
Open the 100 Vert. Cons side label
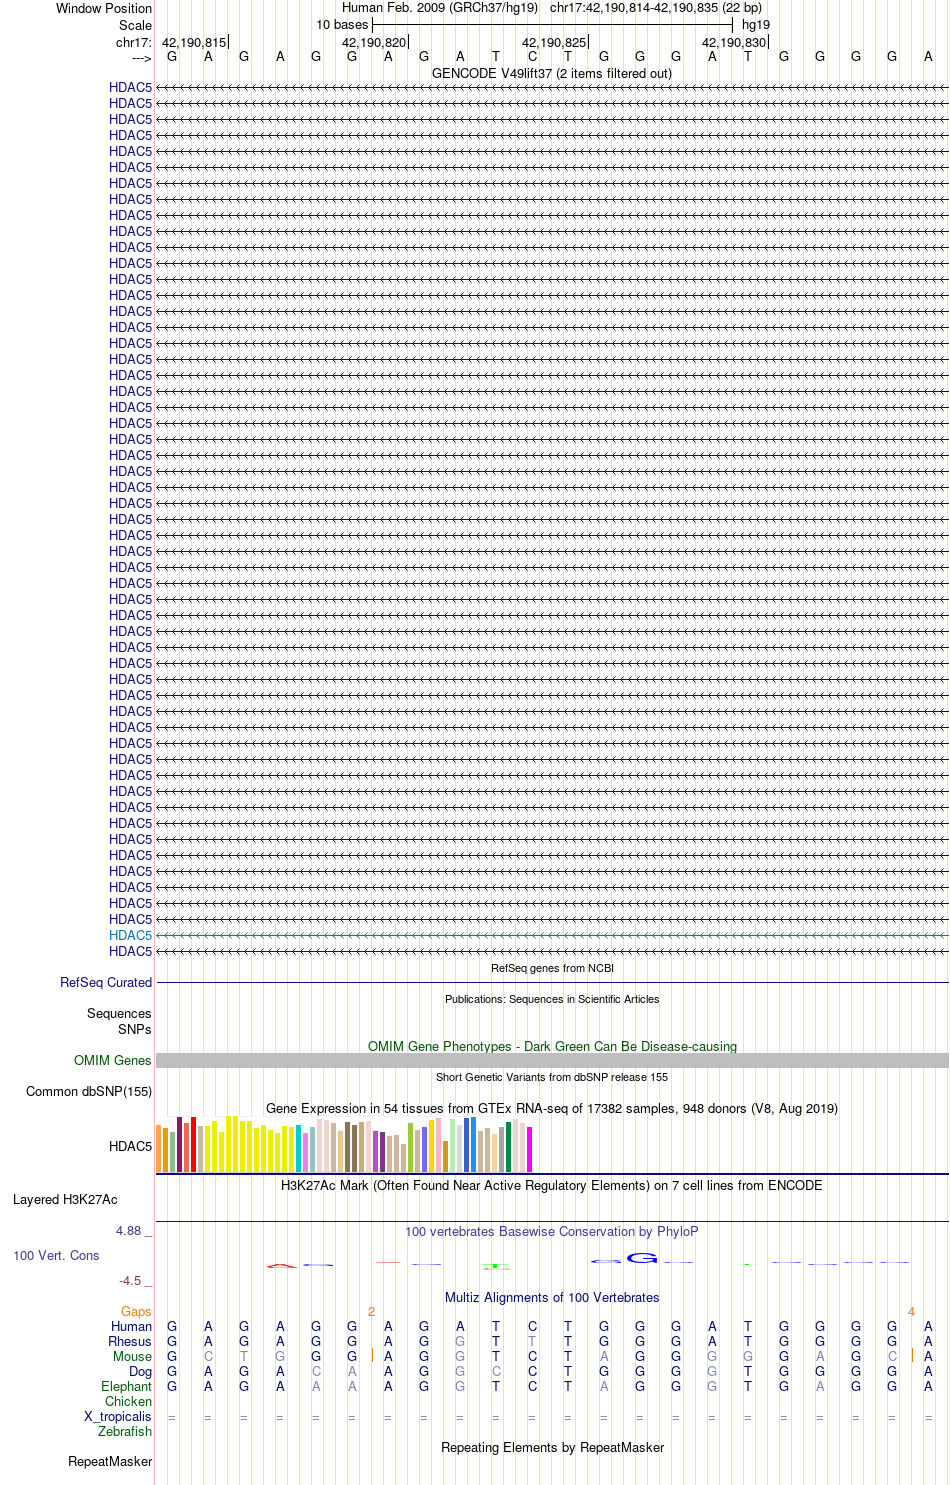tap(56, 1255)
